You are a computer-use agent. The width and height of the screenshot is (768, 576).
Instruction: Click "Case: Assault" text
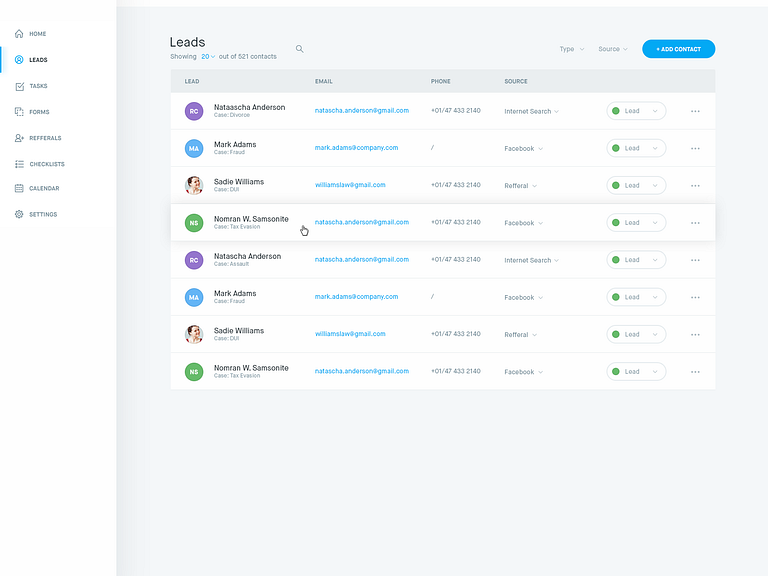[x=231, y=264]
